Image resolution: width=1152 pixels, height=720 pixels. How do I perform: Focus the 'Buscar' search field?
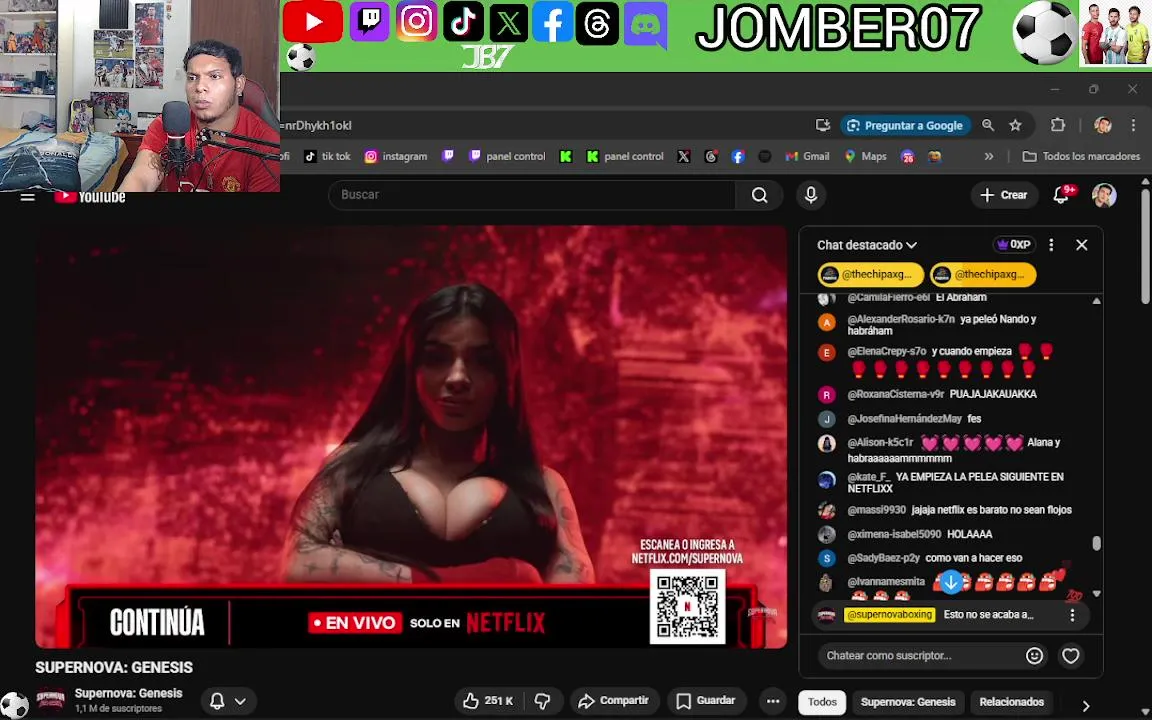[532, 195]
